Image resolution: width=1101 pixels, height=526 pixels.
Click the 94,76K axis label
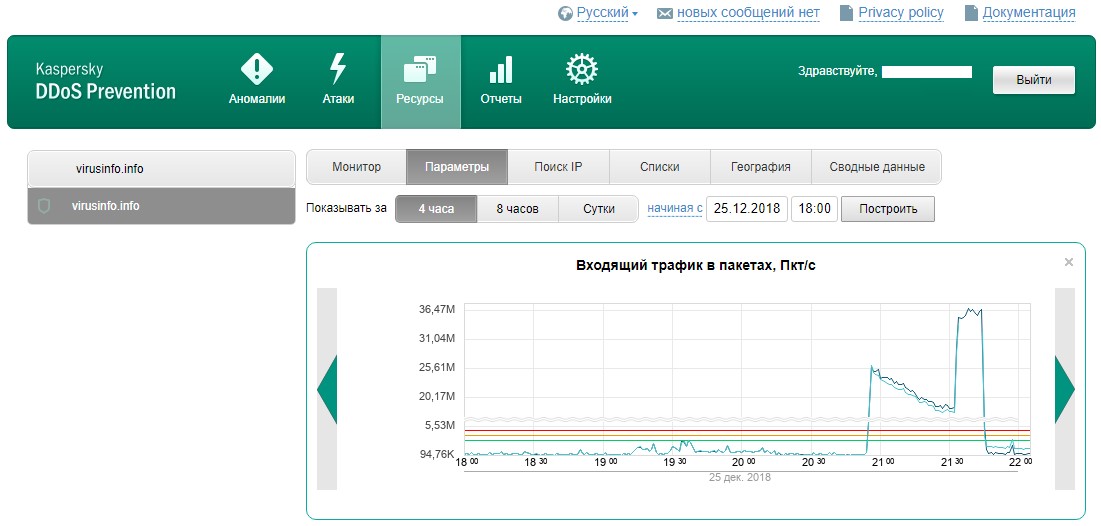coord(437,454)
